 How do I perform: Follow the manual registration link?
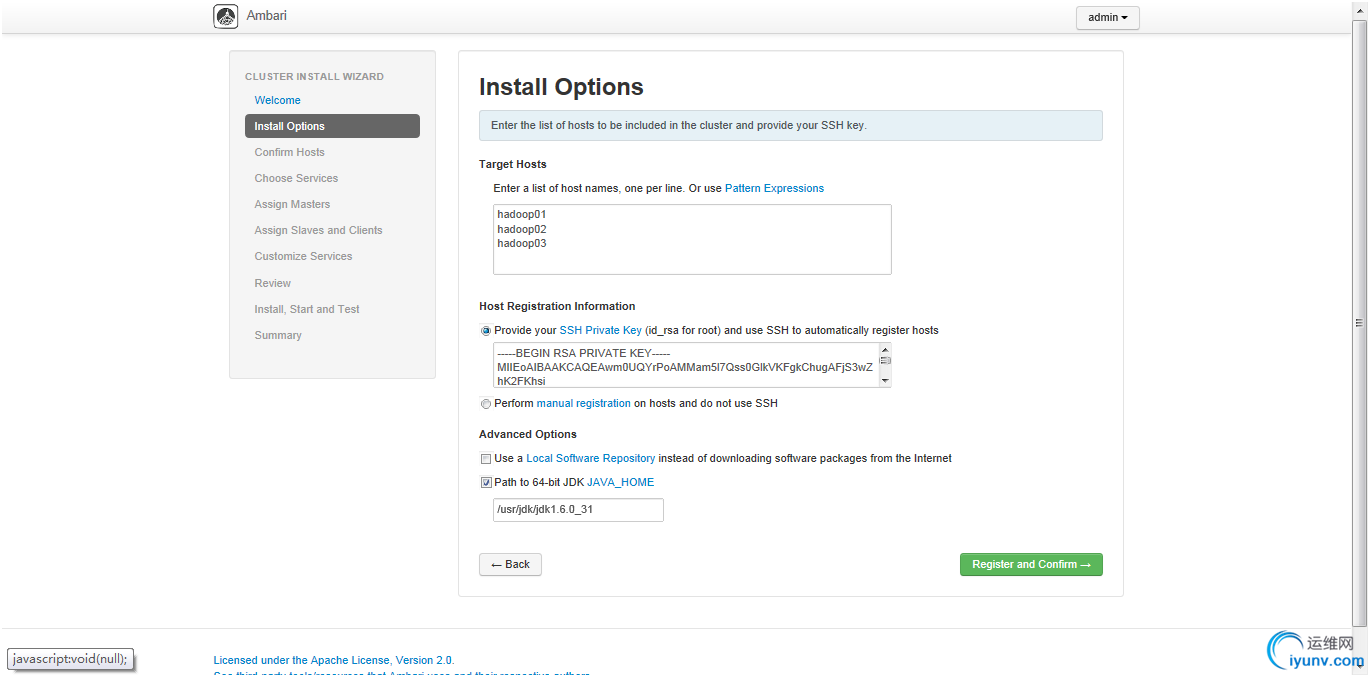point(583,403)
